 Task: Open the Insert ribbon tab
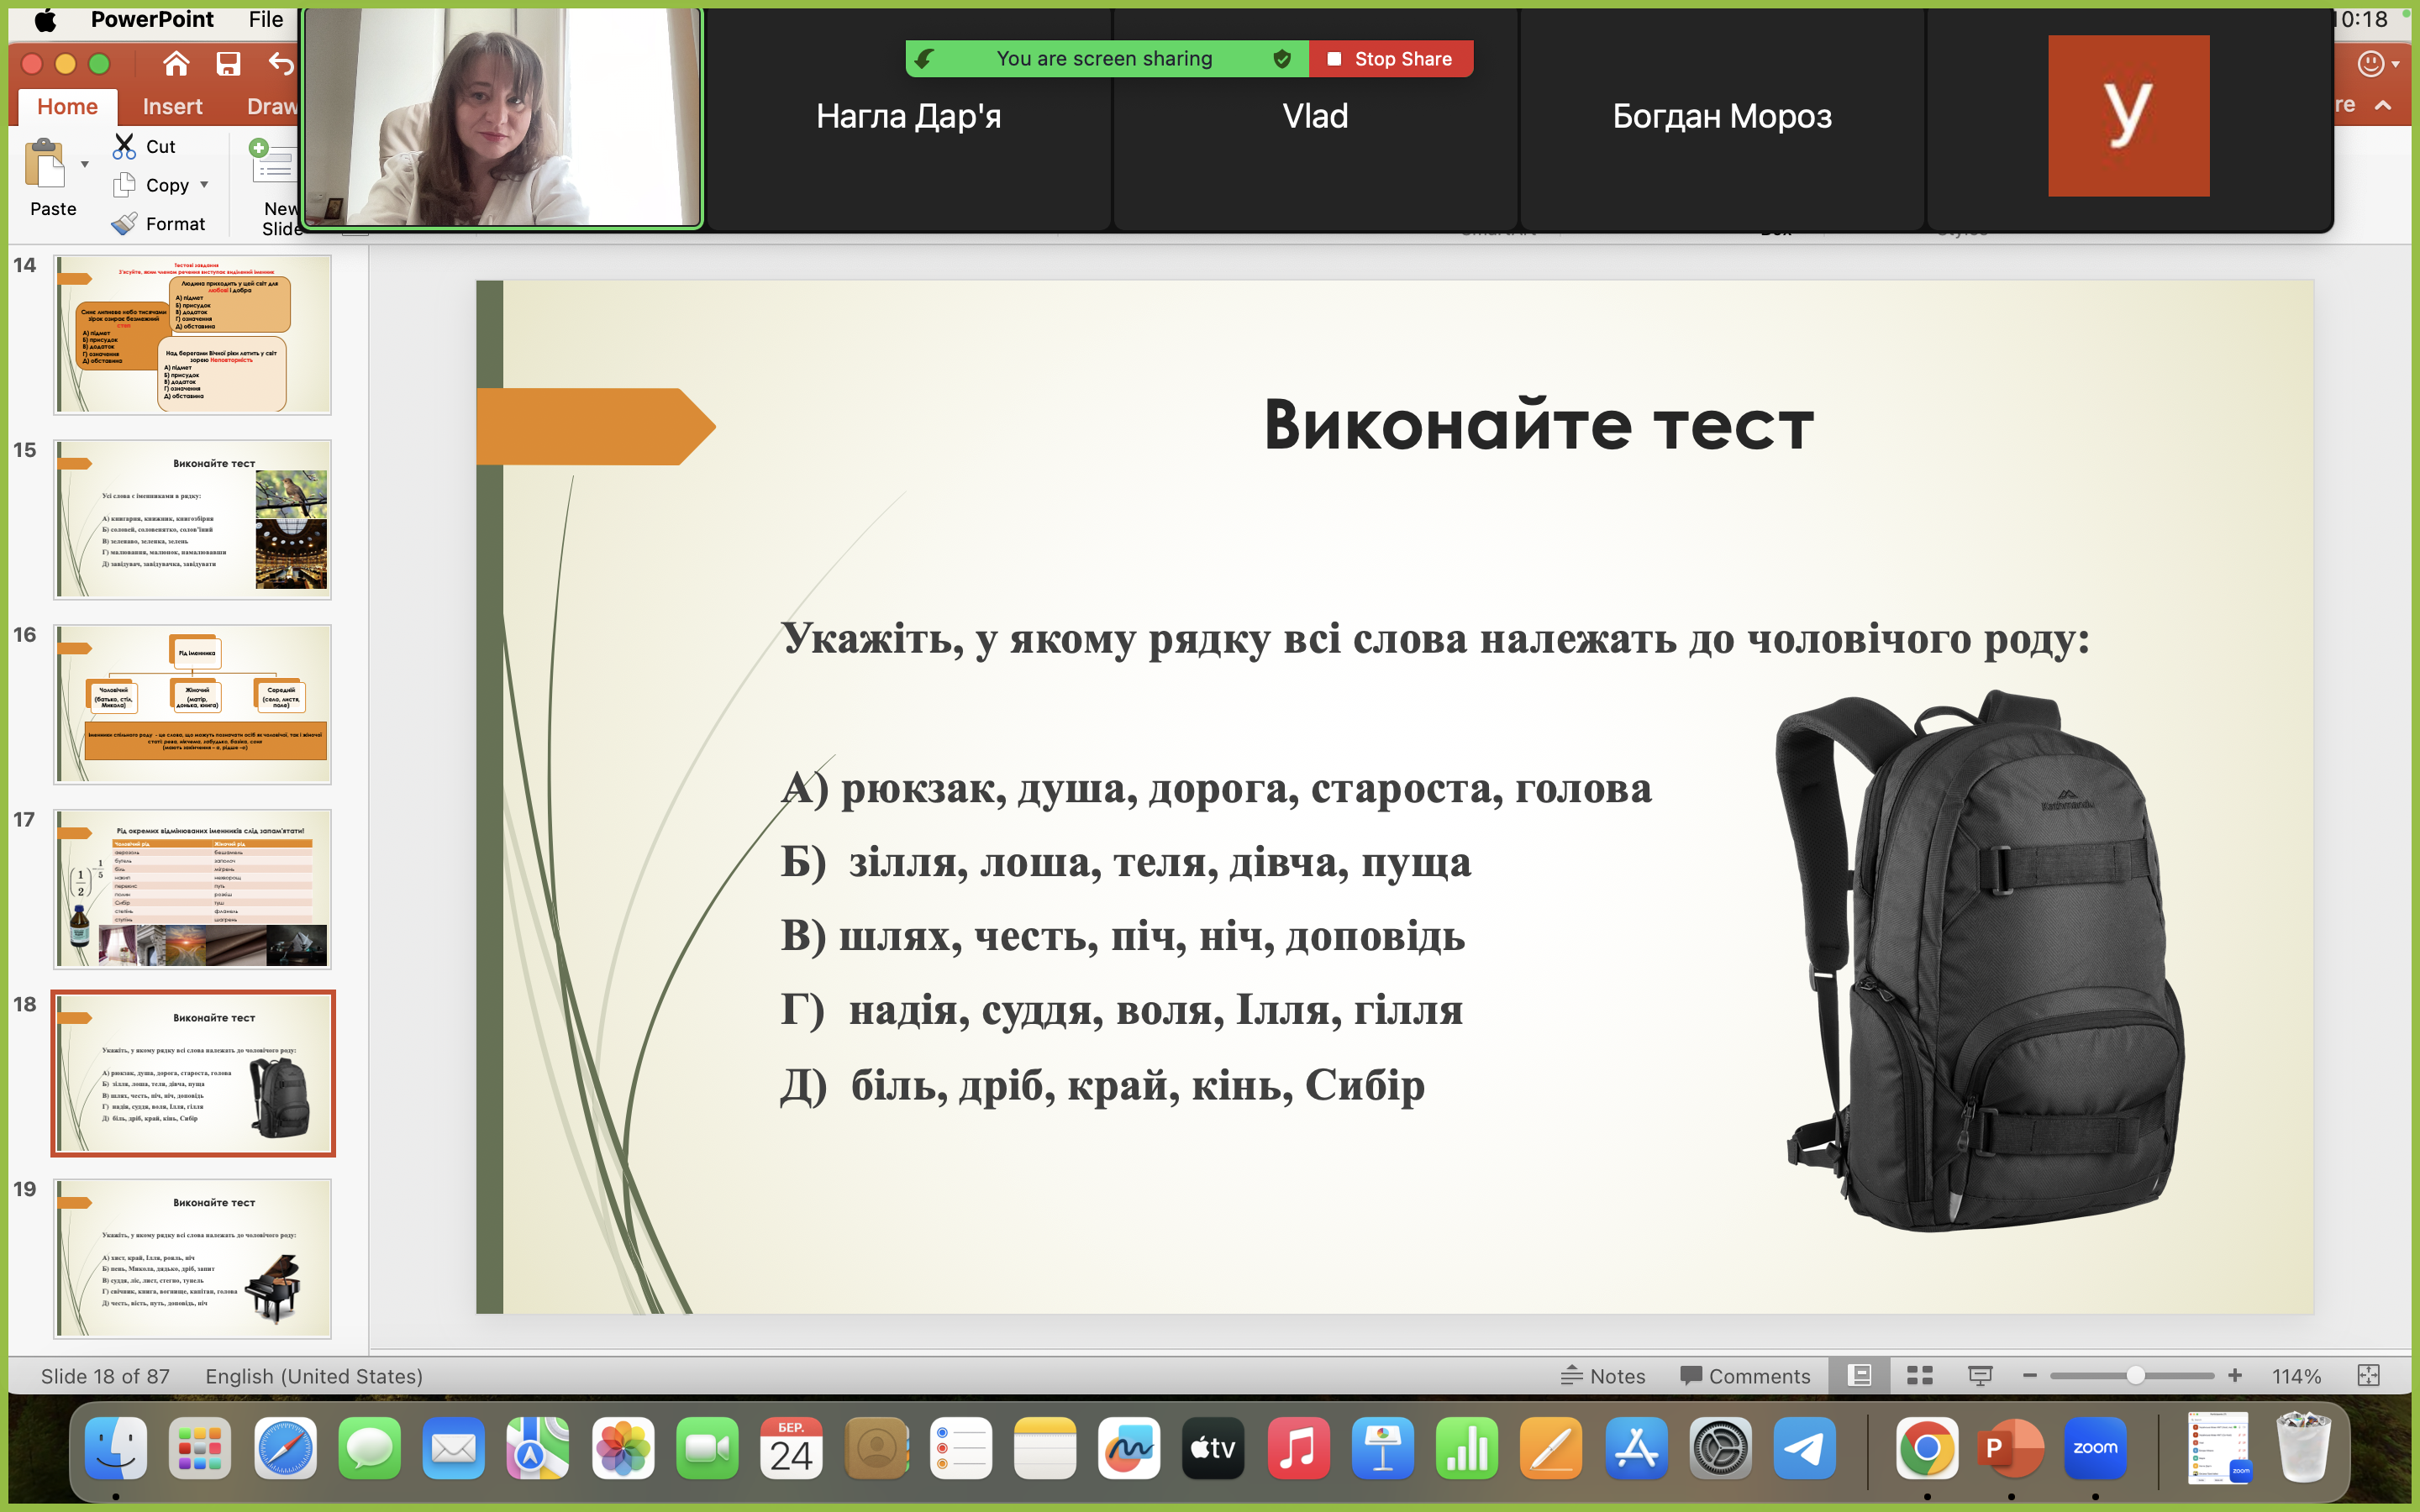pyautogui.click(x=172, y=106)
